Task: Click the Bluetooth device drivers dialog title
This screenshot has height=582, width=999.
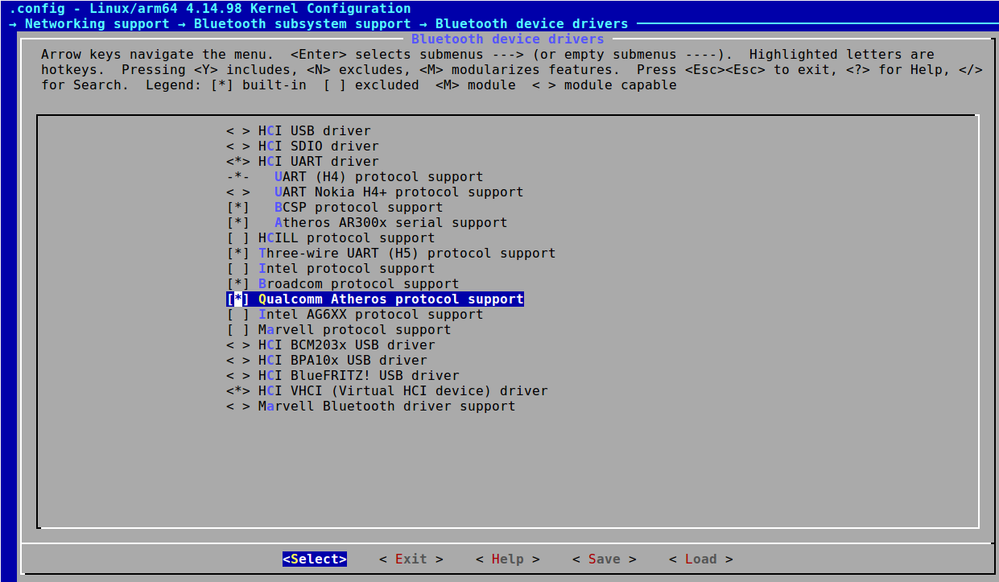Action: click(508, 39)
